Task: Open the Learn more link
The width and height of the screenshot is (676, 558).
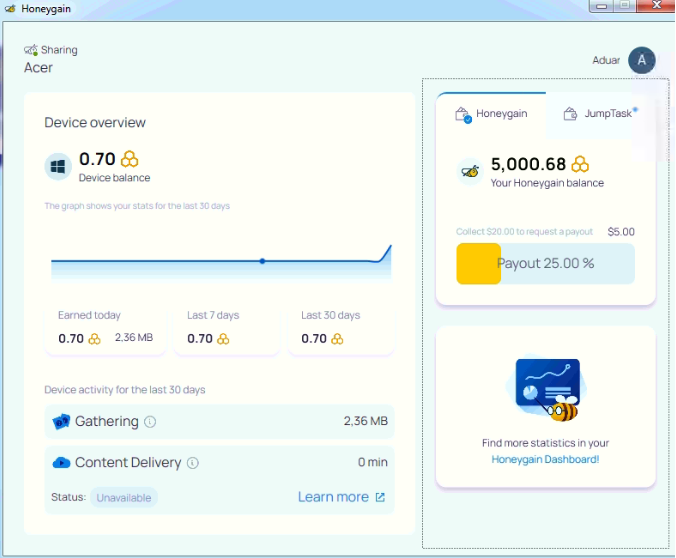Action: 333,497
